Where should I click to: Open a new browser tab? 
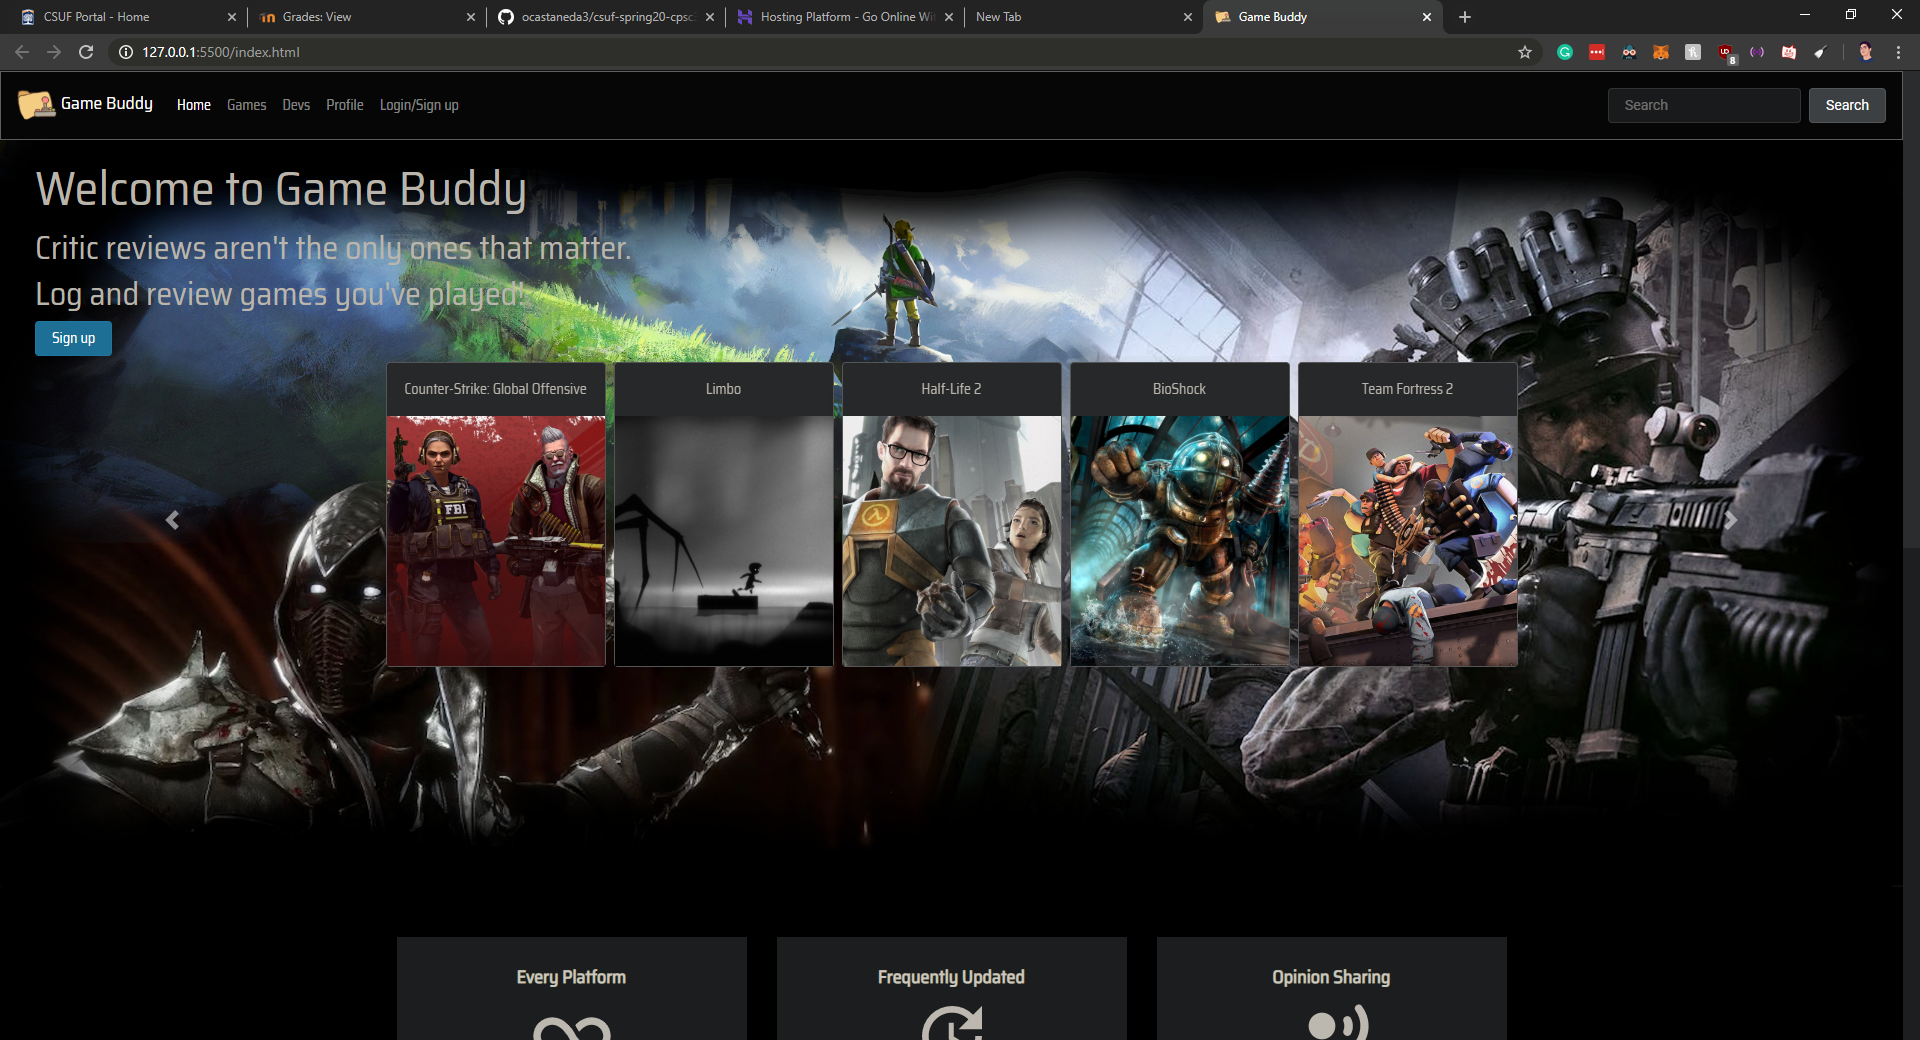click(1465, 17)
